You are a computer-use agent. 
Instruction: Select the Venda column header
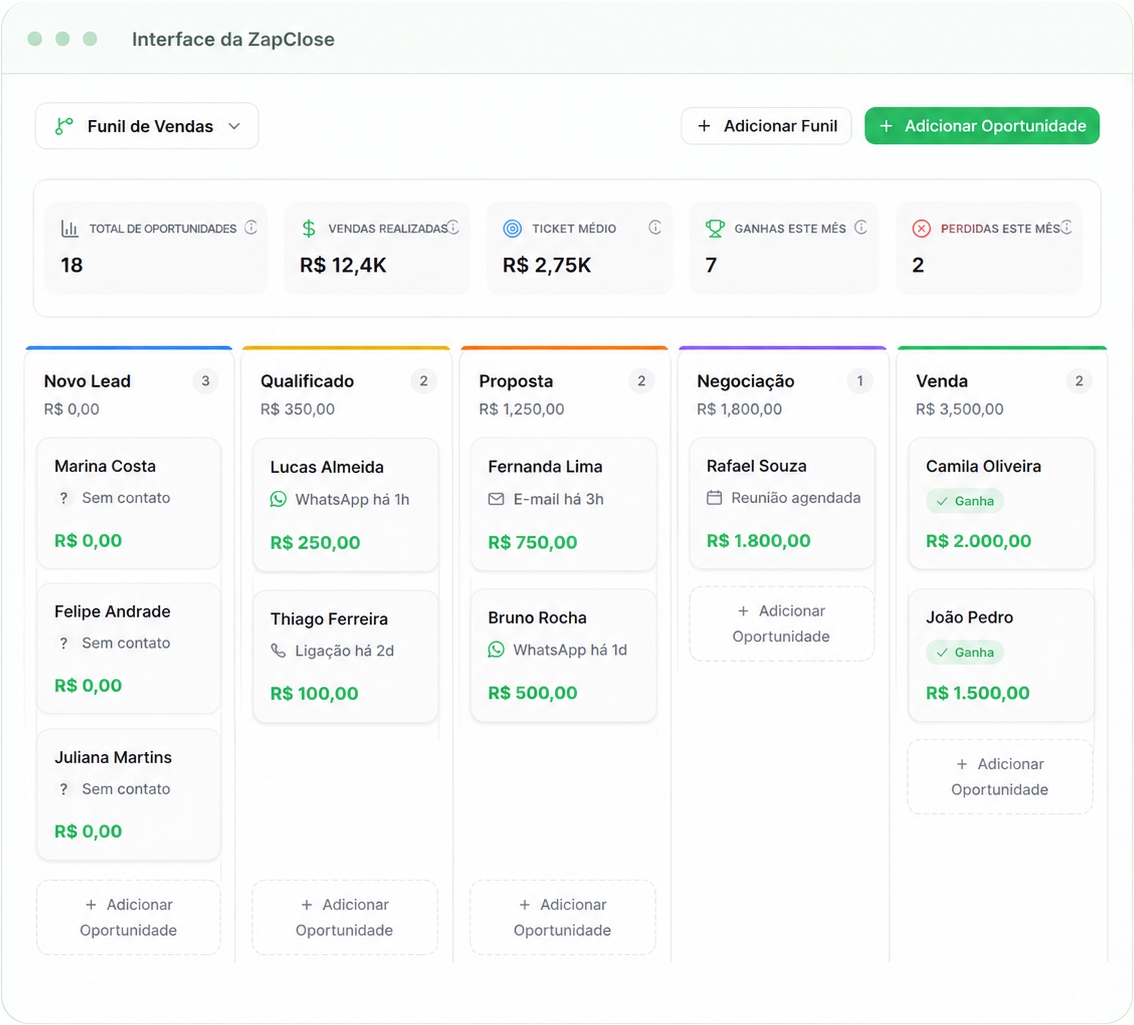click(942, 381)
